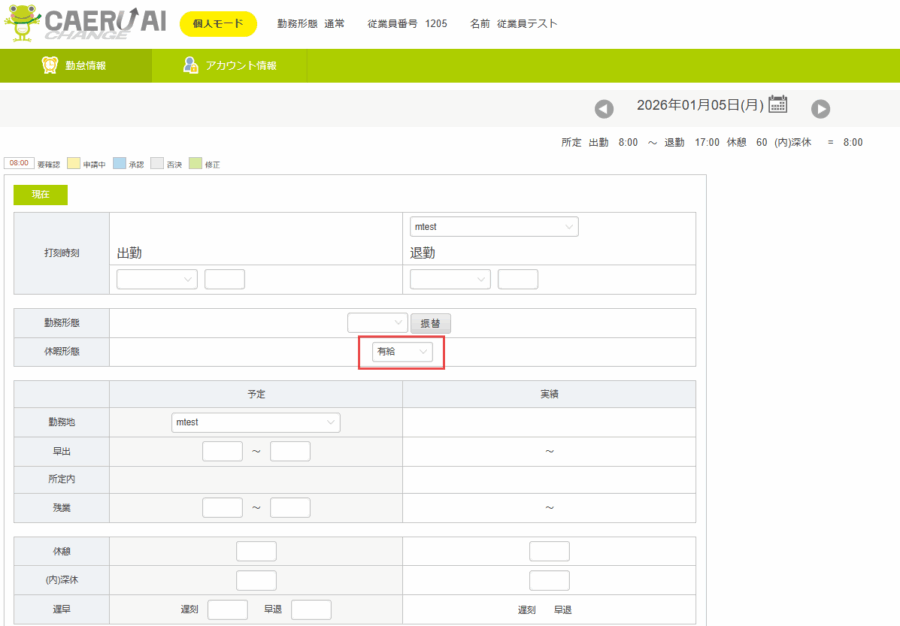900x626 pixels.
Task: Click the アカウント情報 person icon
Action: pos(190,65)
